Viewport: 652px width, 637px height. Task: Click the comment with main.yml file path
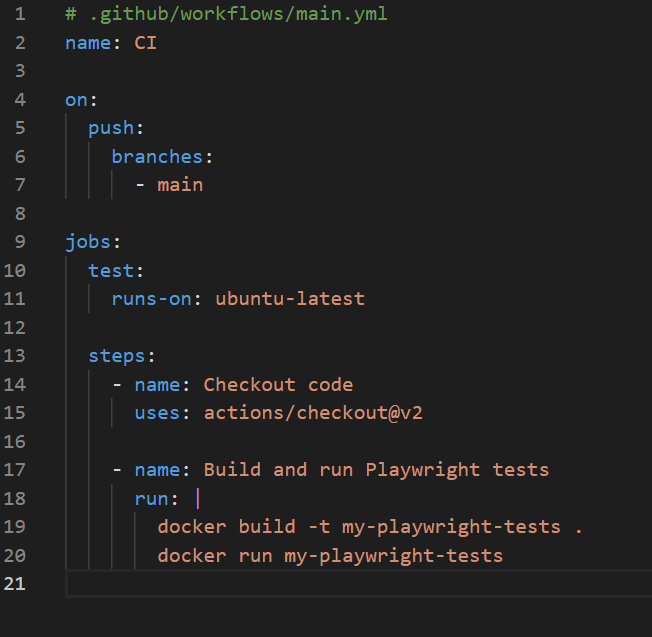pyautogui.click(x=226, y=14)
